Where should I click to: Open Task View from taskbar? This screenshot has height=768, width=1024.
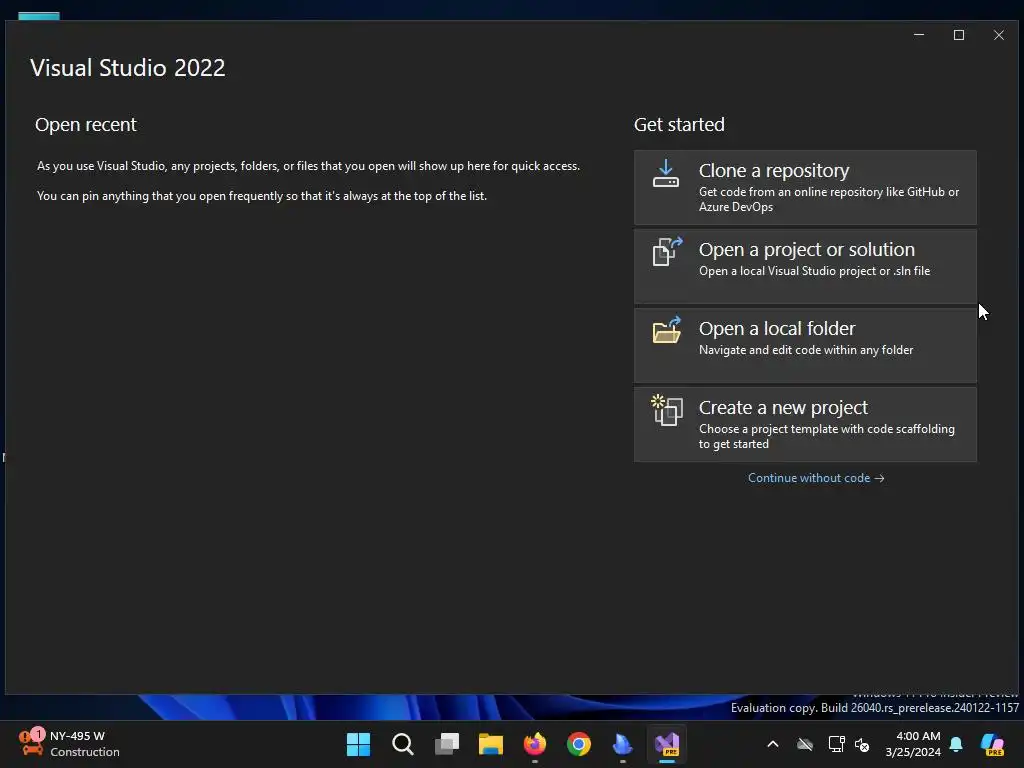point(447,744)
